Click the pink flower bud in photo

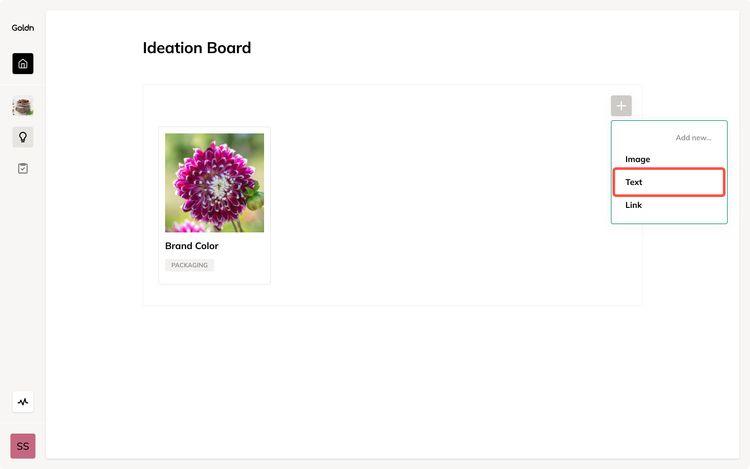(188, 227)
